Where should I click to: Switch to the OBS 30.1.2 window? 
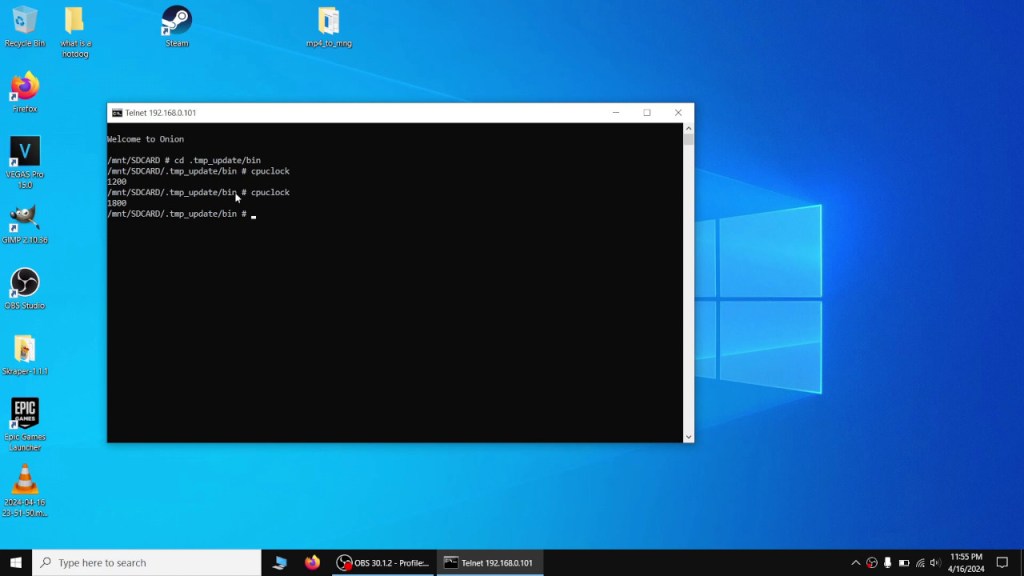[x=385, y=562]
